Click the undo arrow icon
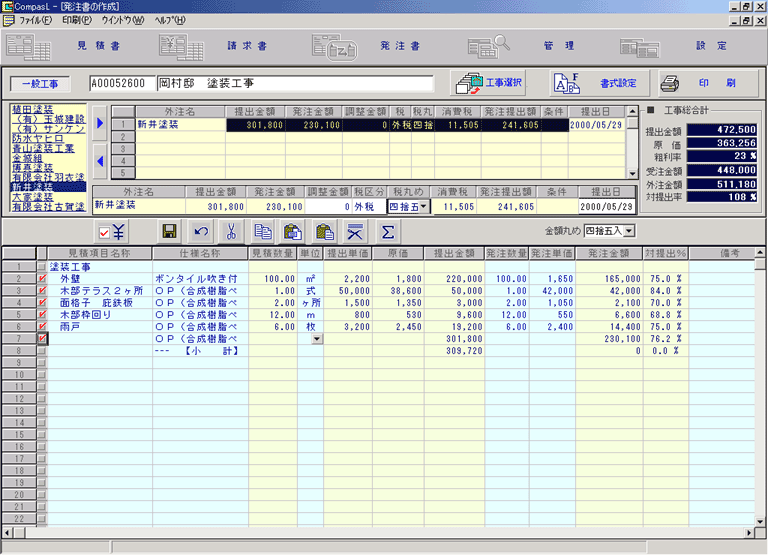Viewport: 768px width, 555px height. click(x=200, y=232)
